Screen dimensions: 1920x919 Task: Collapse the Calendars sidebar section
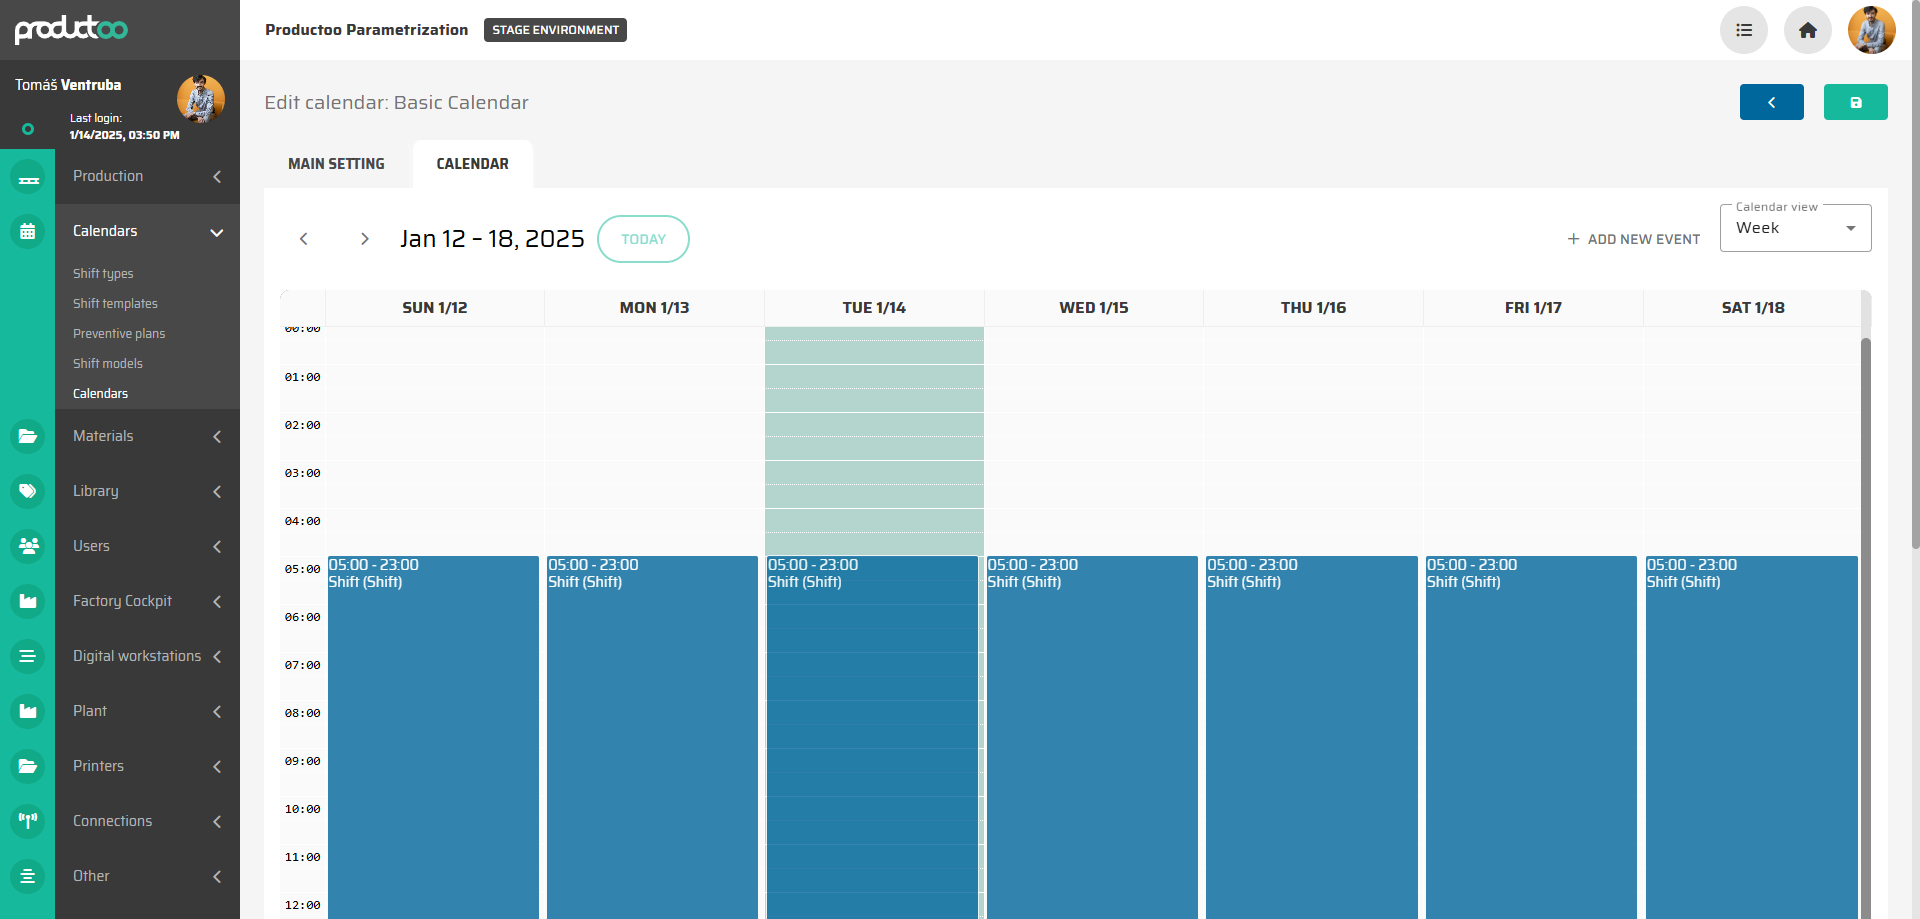click(x=216, y=232)
